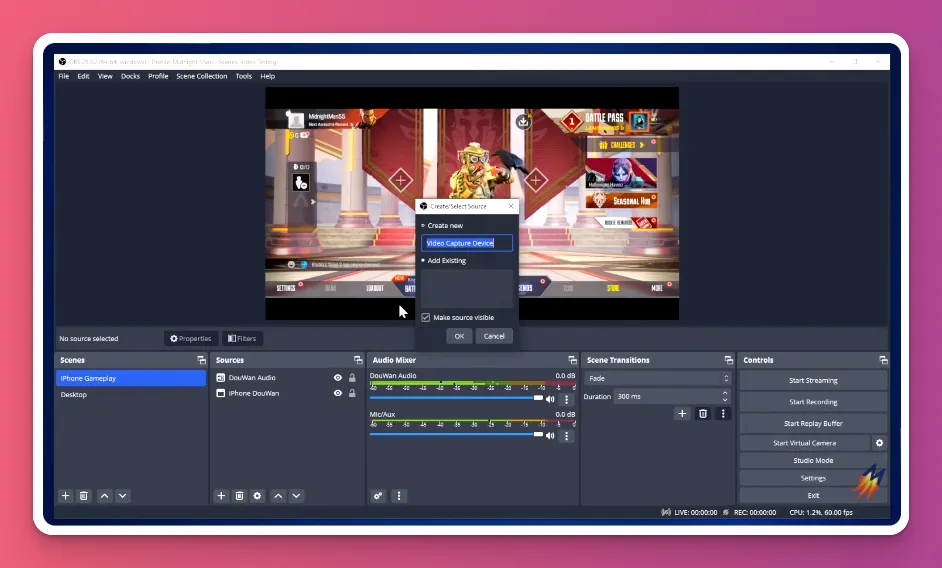This screenshot has width=942, height=568.
Task: Pop out the Audio Mixer dock
Action: (572, 360)
